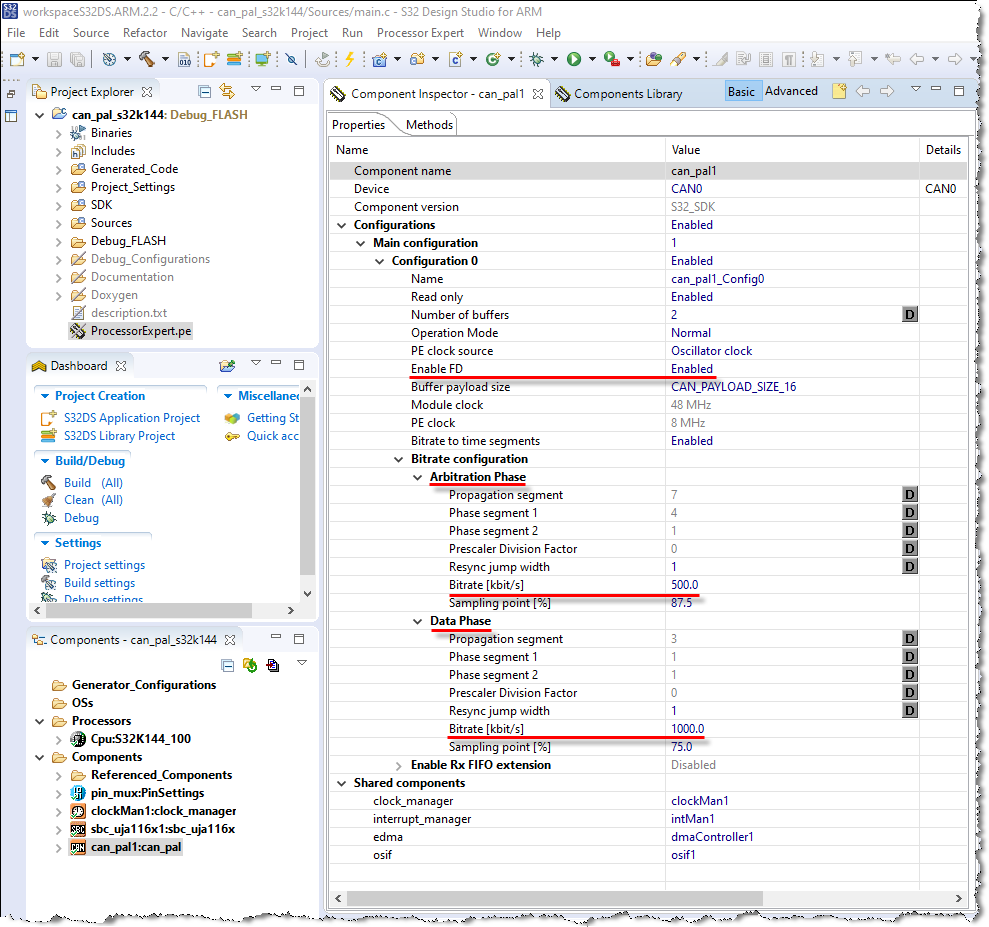The width and height of the screenshot is (989, 927).
Task: Collapse the Shared components group
Action: point(341,783)
